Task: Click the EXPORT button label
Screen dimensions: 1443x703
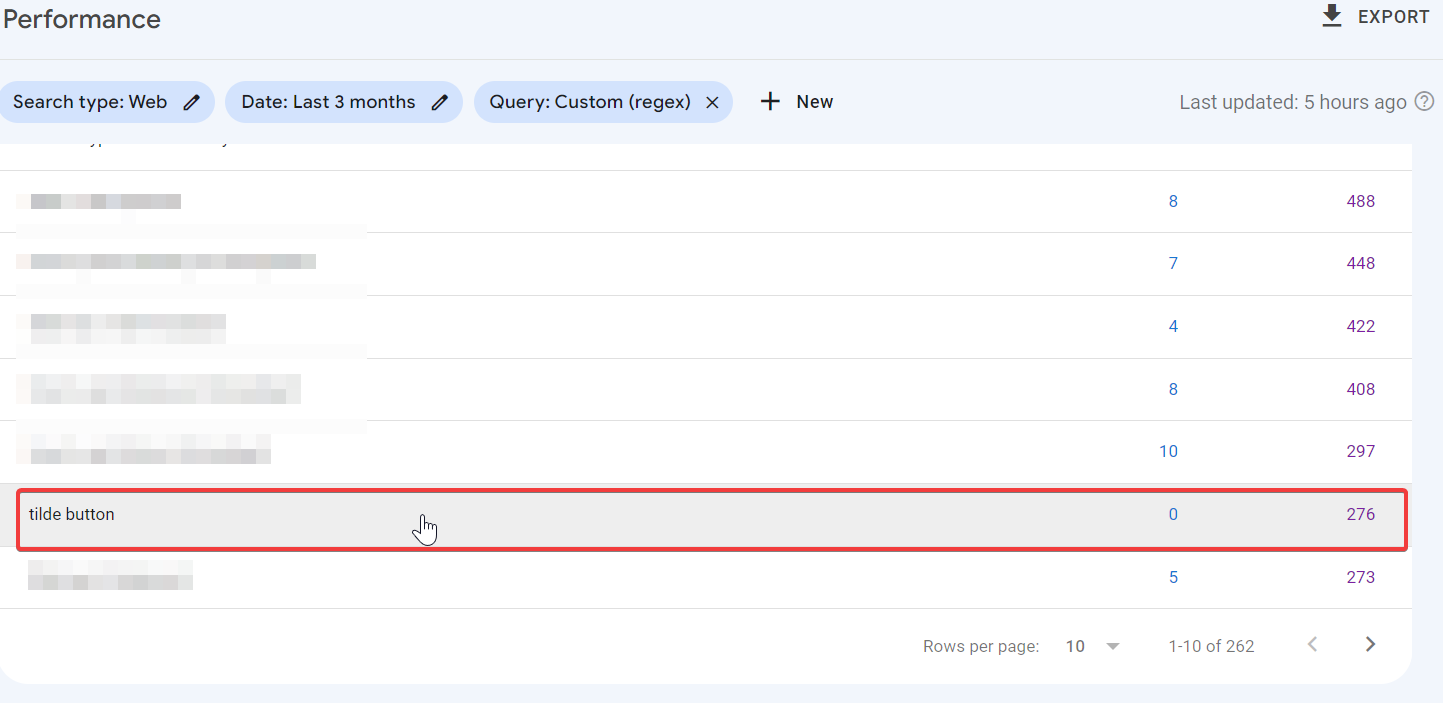Action: [1393, 17]
